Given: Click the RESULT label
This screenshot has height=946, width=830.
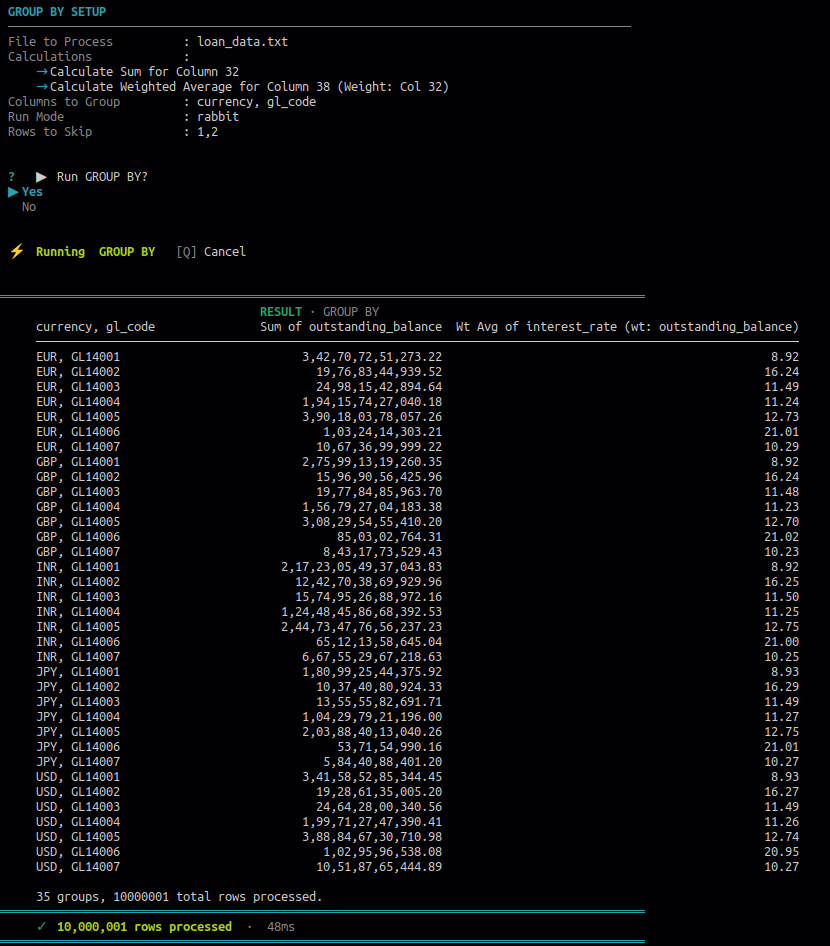Looking at the screenshot, I should (280, 312).
